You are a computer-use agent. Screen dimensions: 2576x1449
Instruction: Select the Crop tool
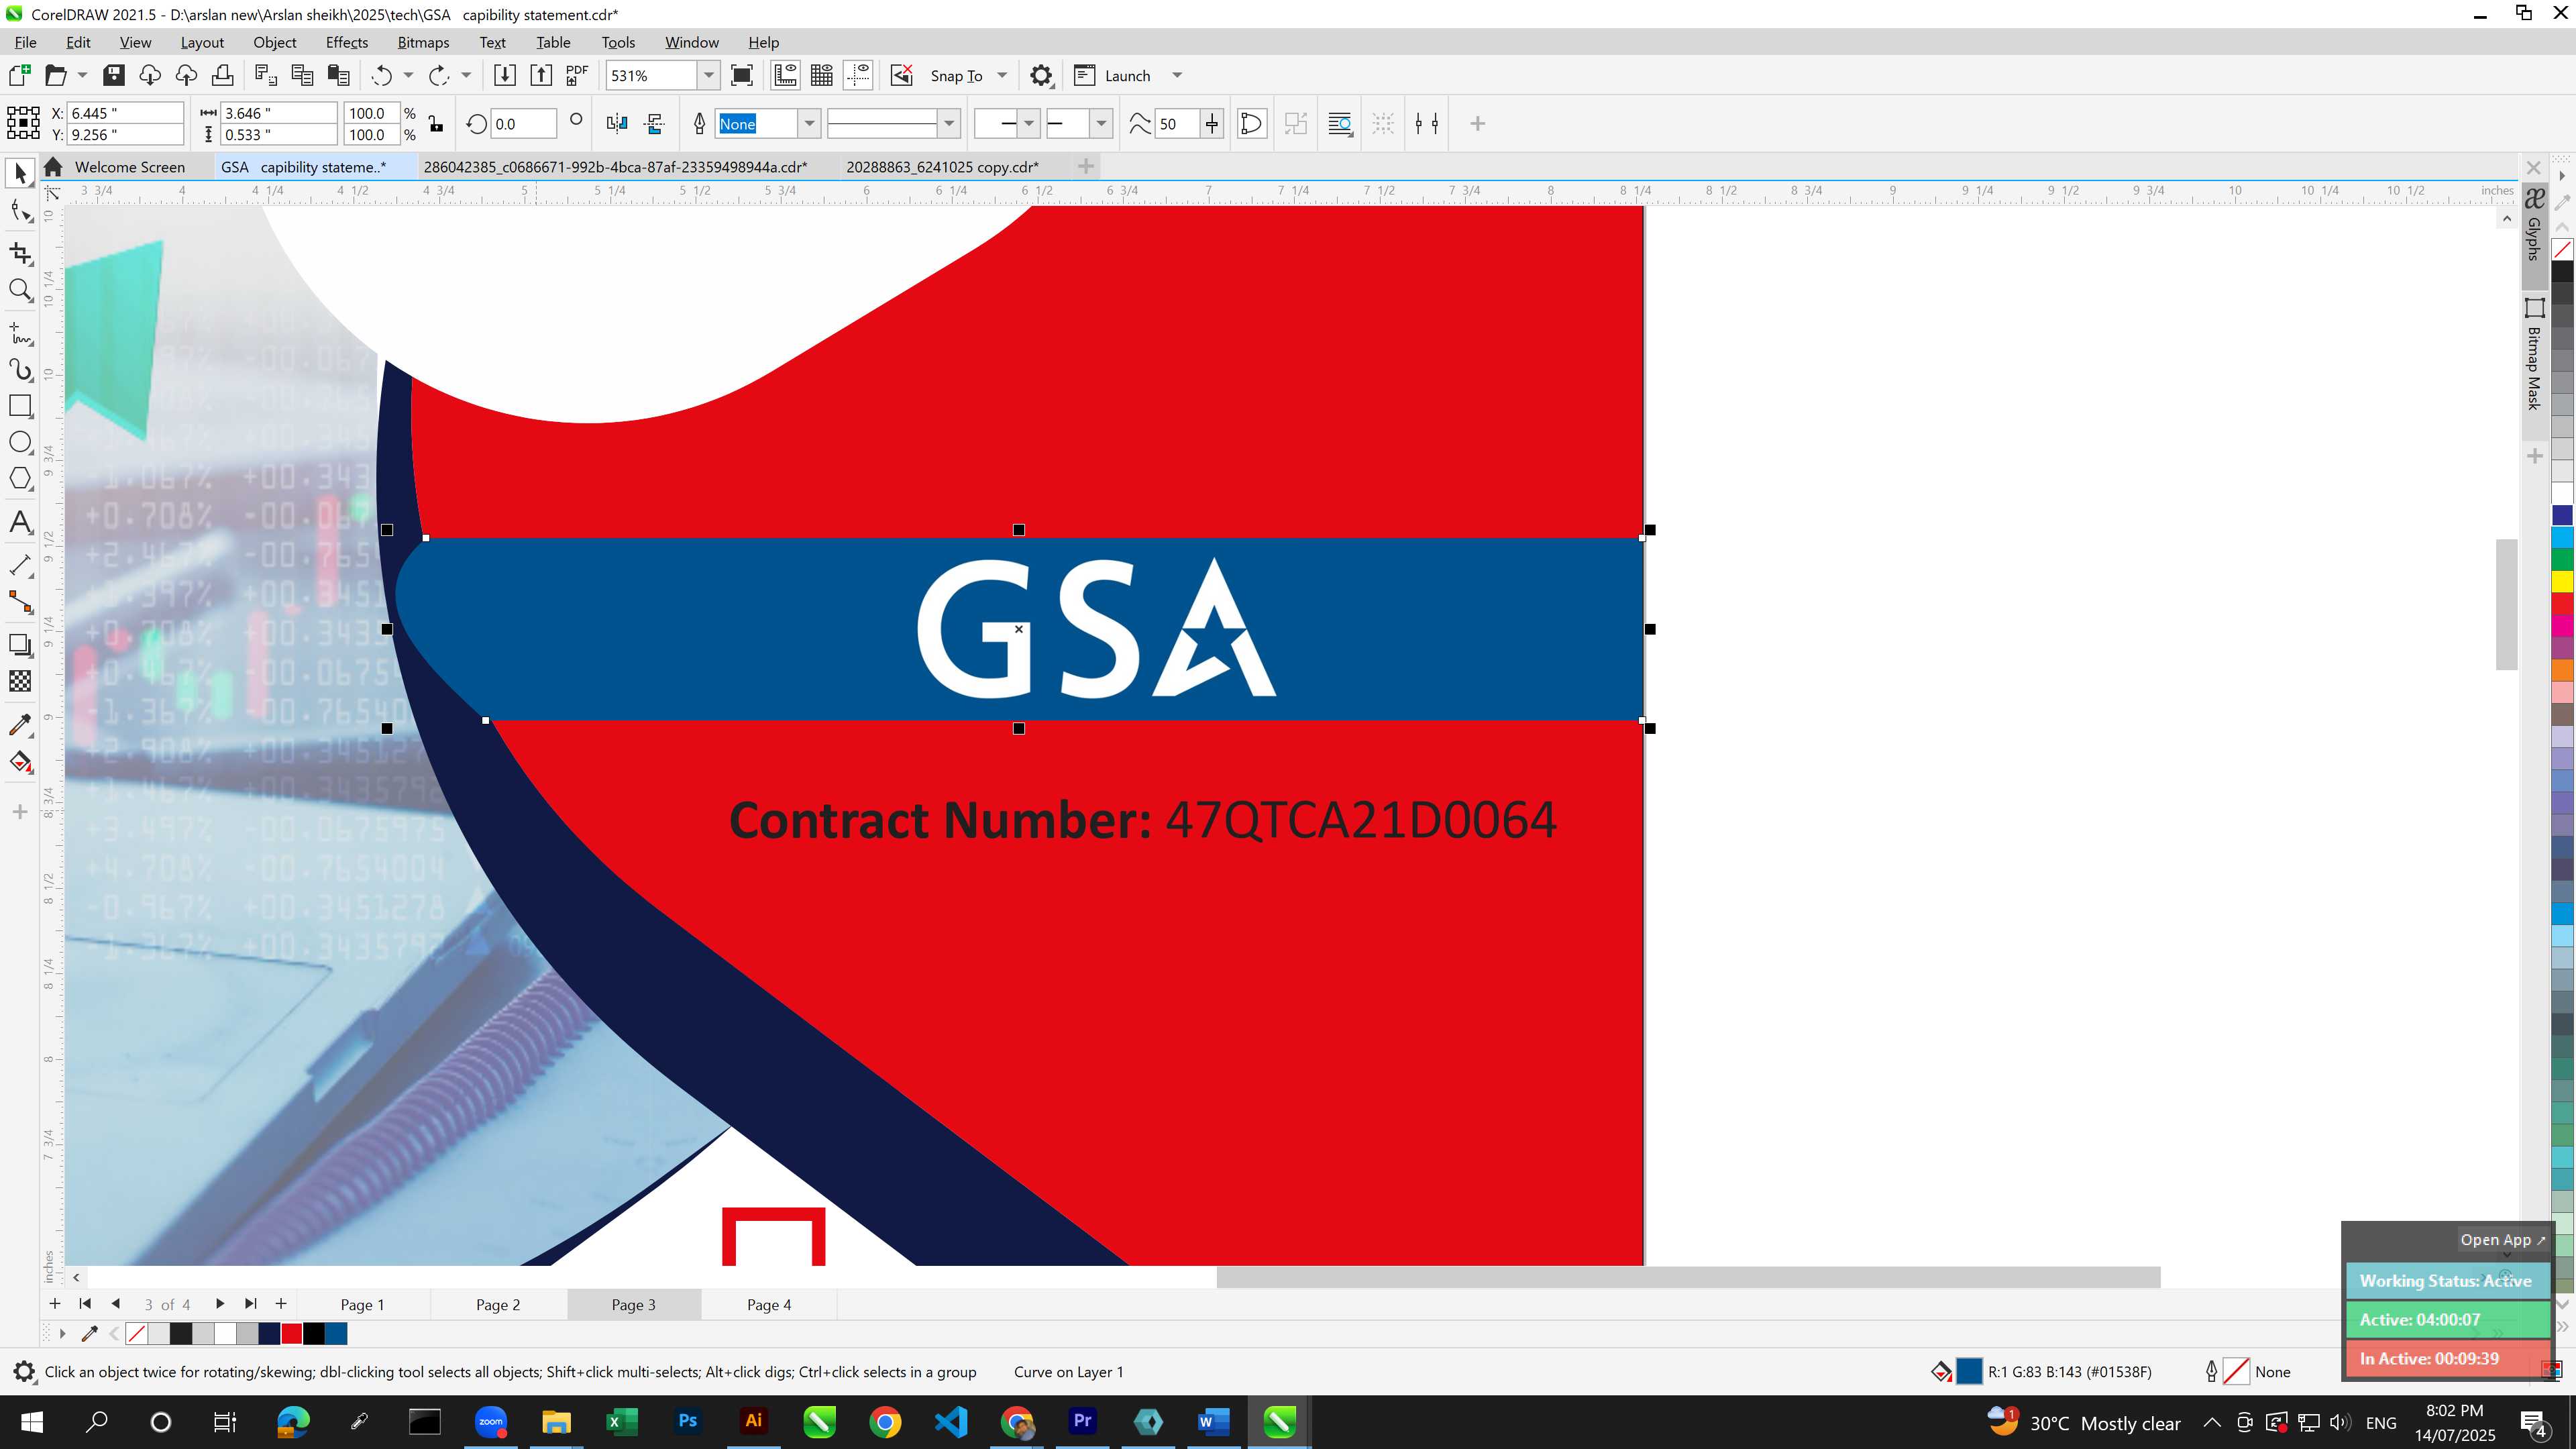click(x=20, y=253)
